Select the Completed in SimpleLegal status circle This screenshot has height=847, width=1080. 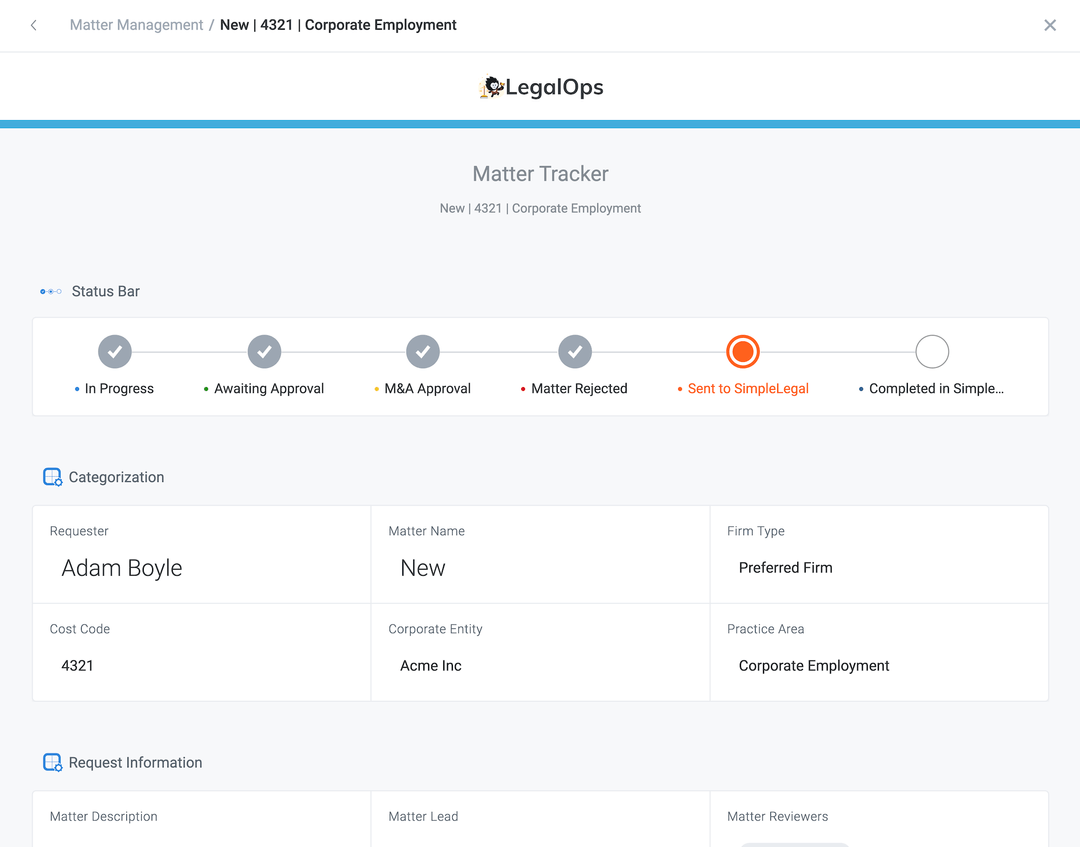coord(931,351)
